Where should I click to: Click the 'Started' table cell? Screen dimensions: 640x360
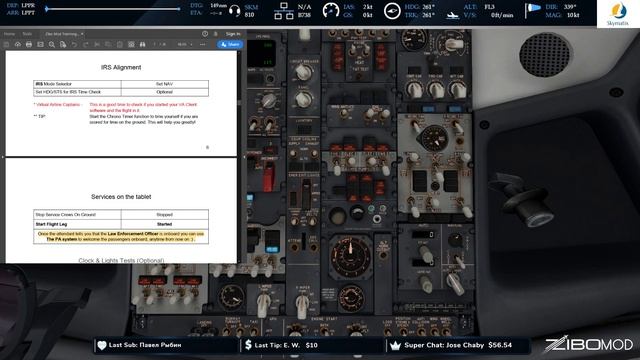pyautogui.click(x=164, y=224)
